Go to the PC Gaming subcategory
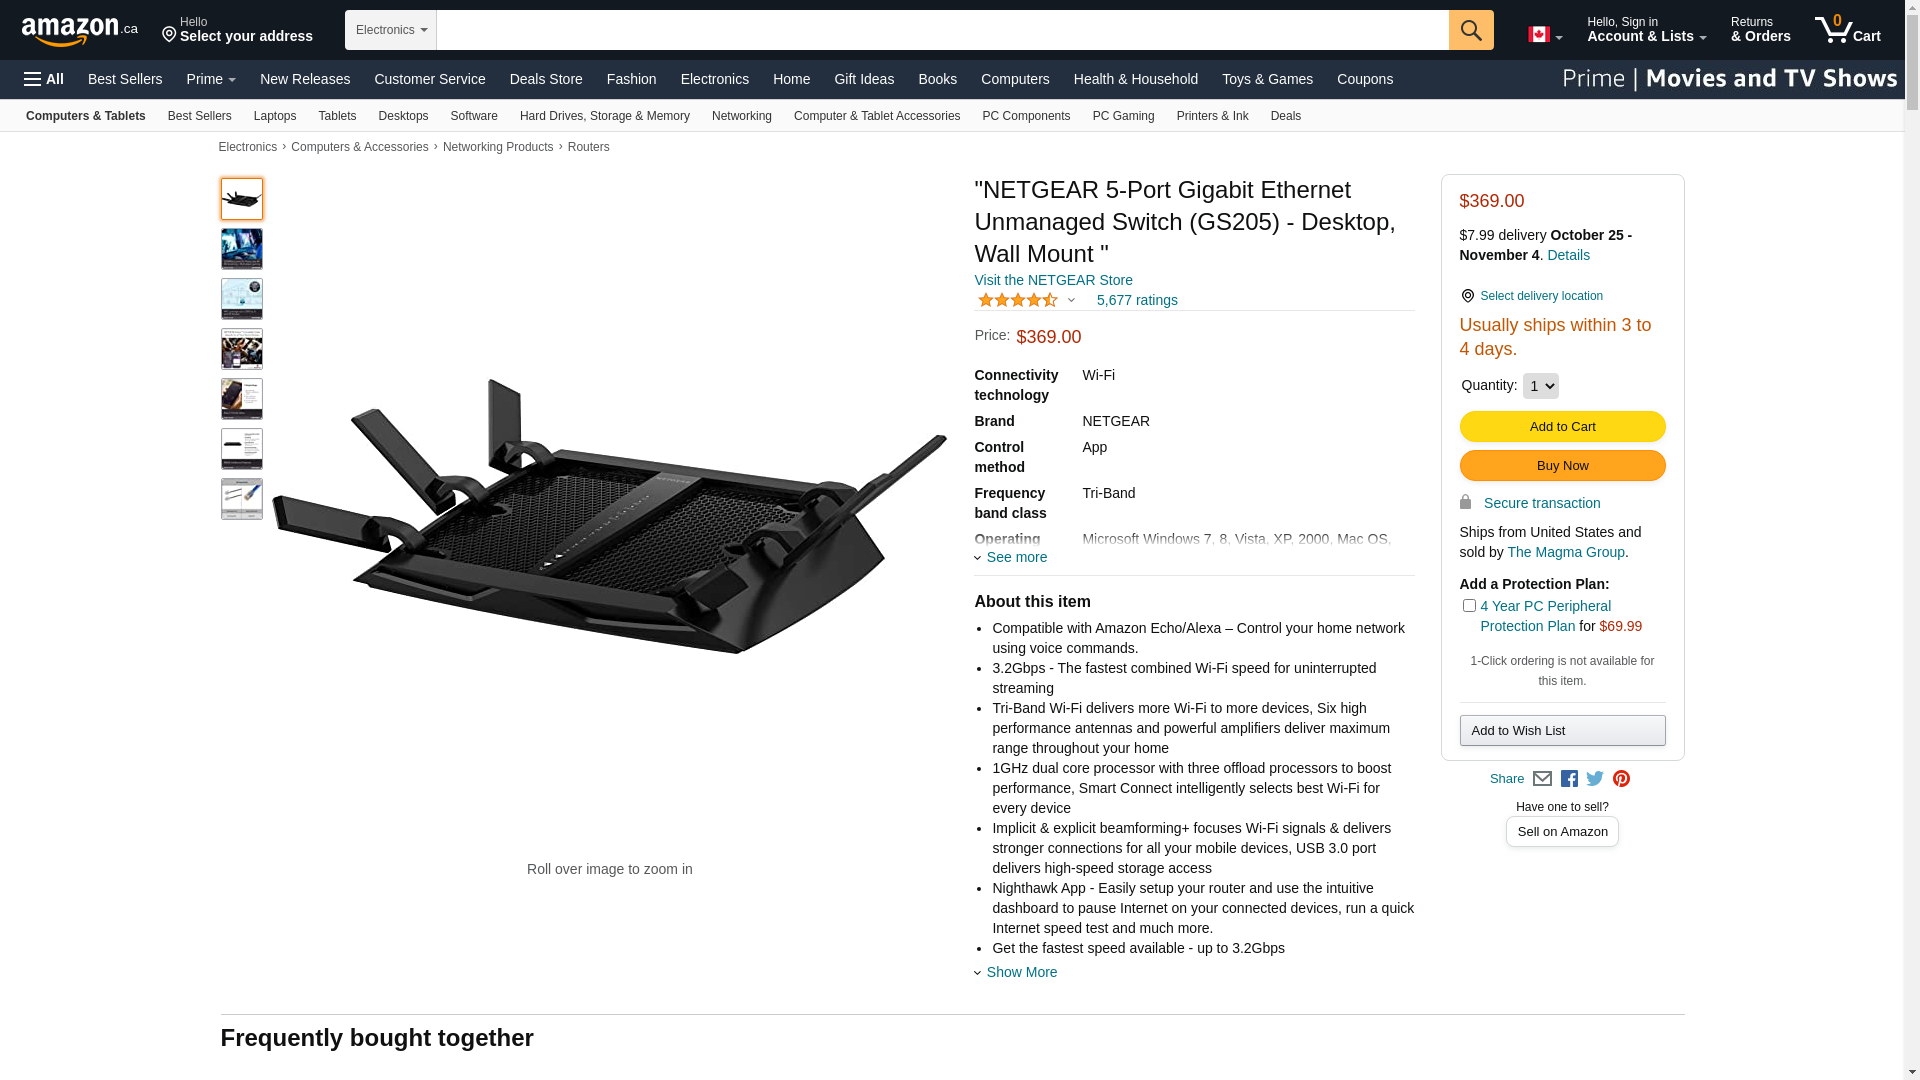This screenshot has height=1080, width=1920. pos(1123,116)
